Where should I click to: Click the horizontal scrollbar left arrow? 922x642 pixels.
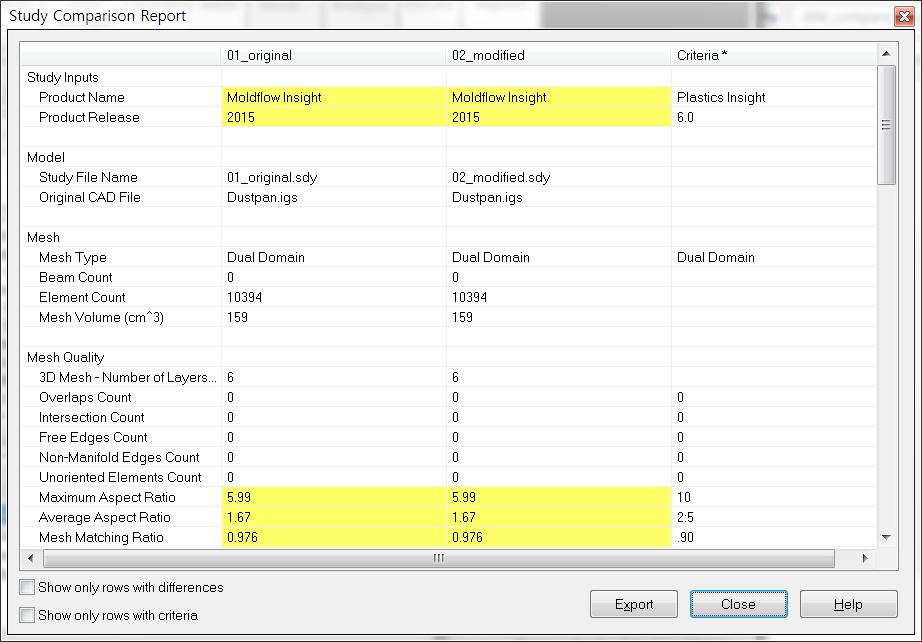coord(31,559)
